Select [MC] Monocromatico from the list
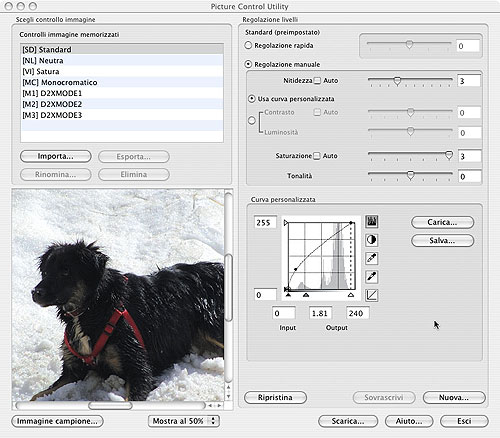This screenshot has width=500, height=438. 122,82
